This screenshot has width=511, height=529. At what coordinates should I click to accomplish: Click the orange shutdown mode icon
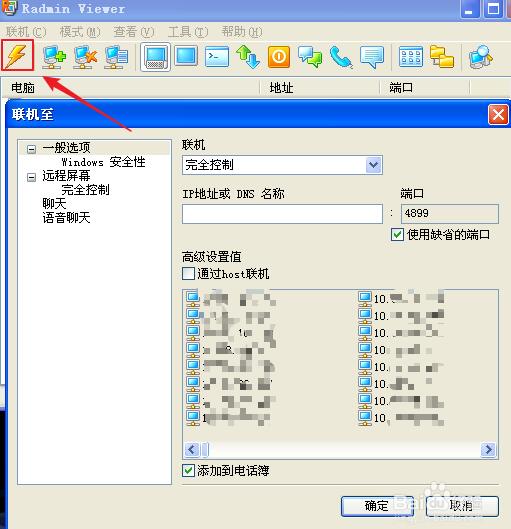click(x=279, y=56)
